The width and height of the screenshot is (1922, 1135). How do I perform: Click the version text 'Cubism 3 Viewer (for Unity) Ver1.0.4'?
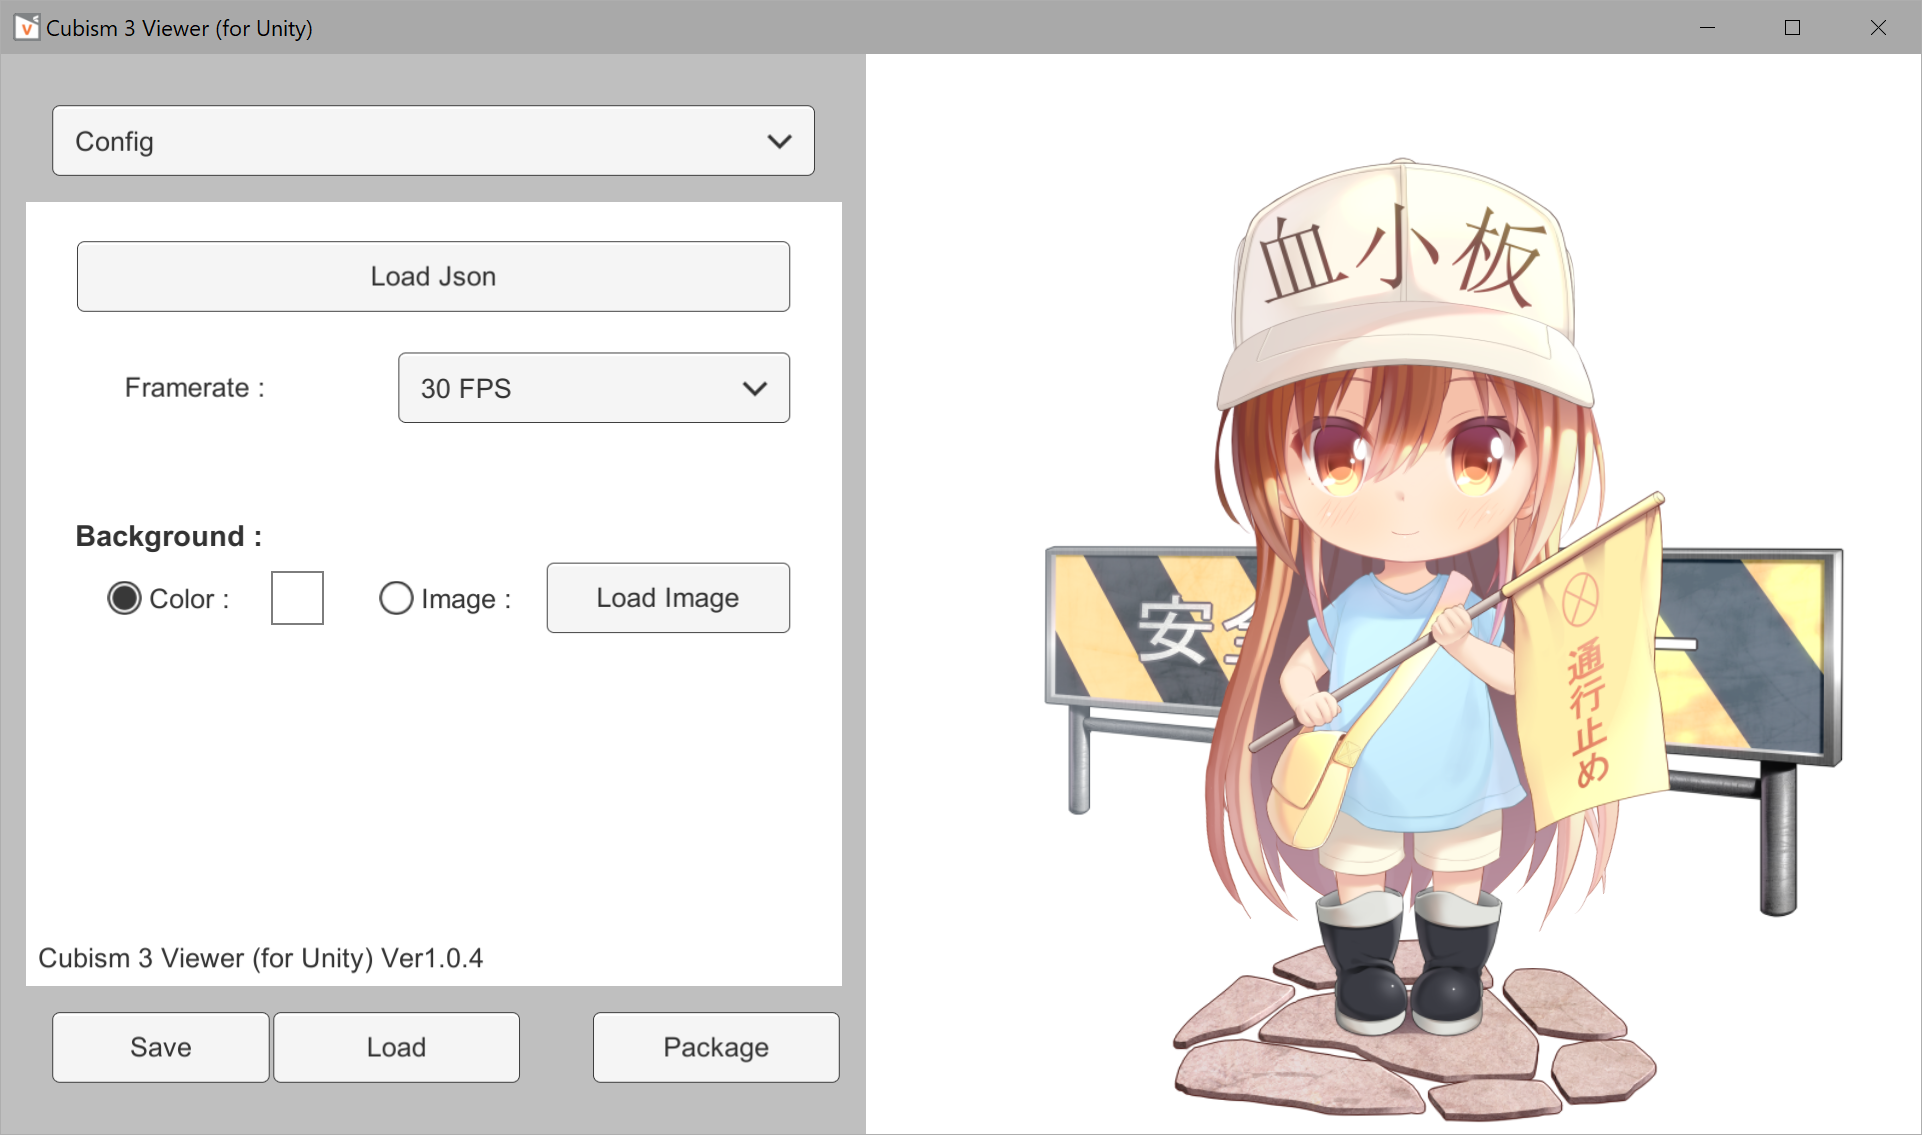click(x=260, y=958)
